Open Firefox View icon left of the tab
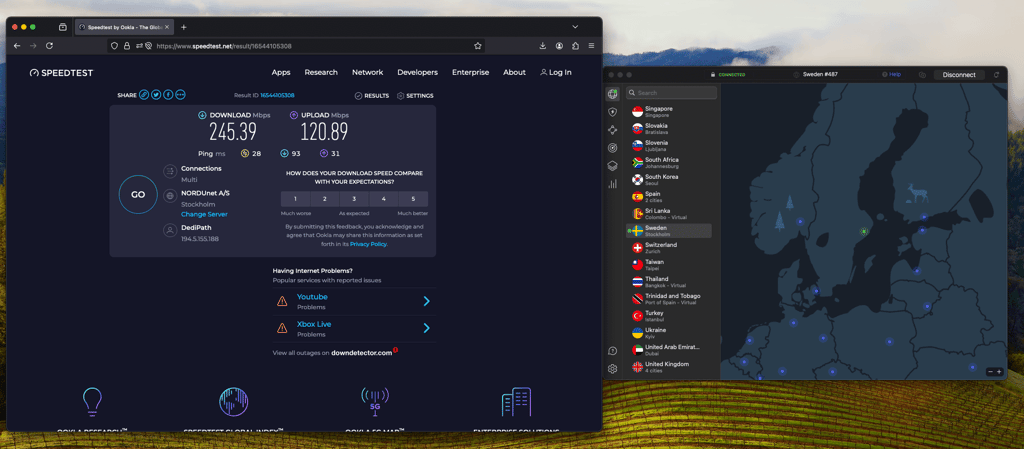The height and width of the screenshot is (449, 1024). [63, 27]
